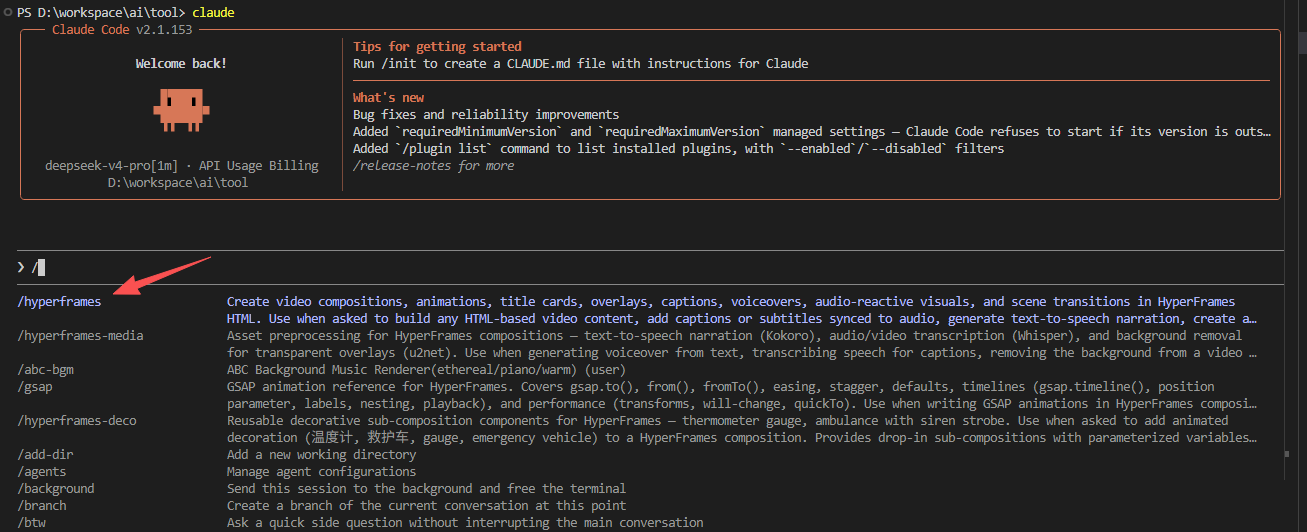
Task: Click the small circle icon before PS prompt
Action: click(7, 12)
